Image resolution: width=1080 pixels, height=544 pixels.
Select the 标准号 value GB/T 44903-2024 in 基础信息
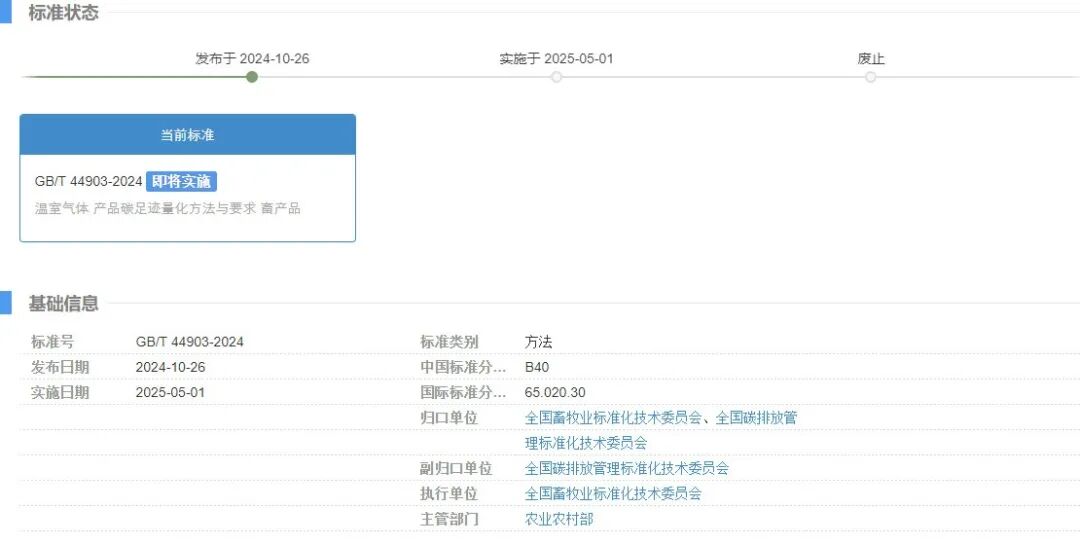189,342
